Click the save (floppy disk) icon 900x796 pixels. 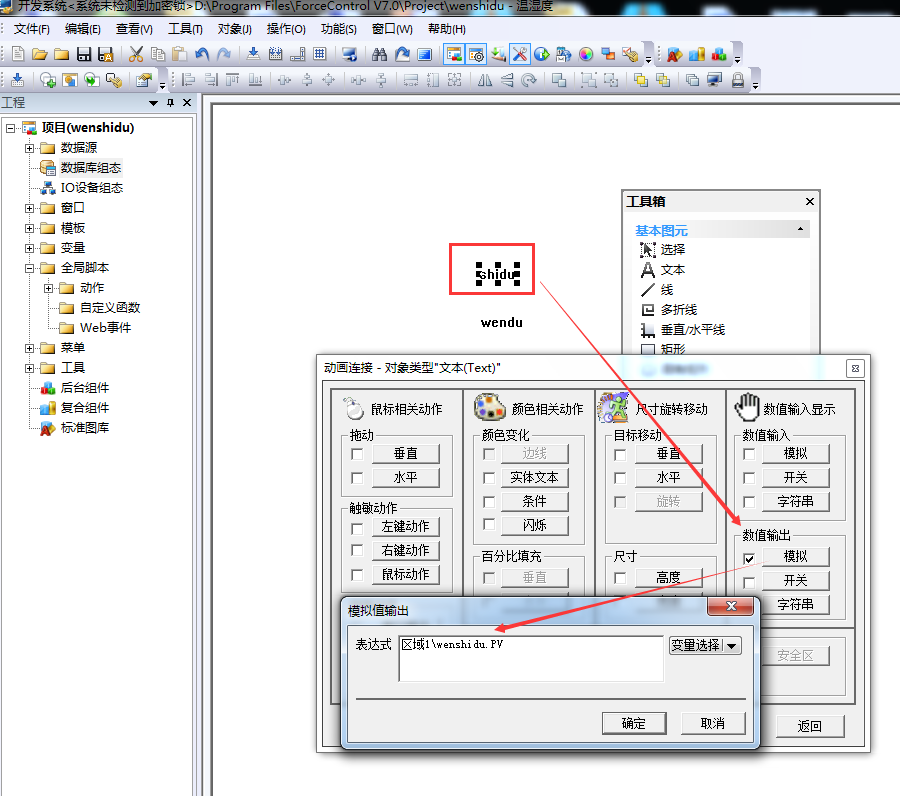(84, 55)
